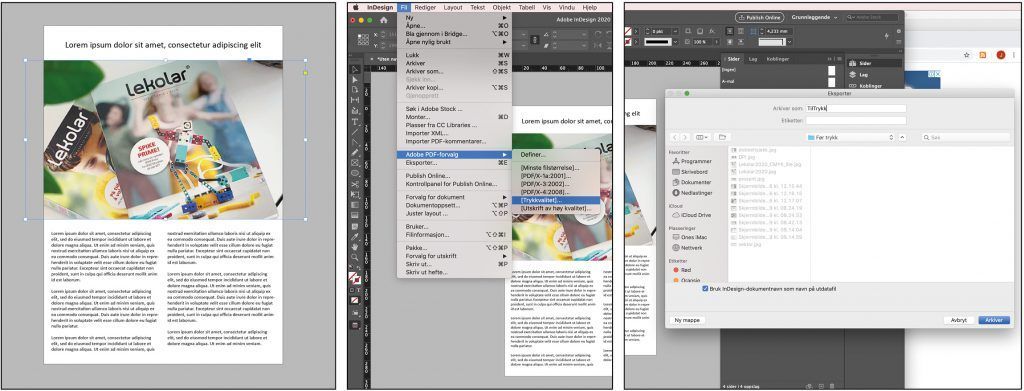Viewport: 1024px width, 391px height.
Task: Expand the Grunnleggende workspace dropdown
Action: point(814,18)
